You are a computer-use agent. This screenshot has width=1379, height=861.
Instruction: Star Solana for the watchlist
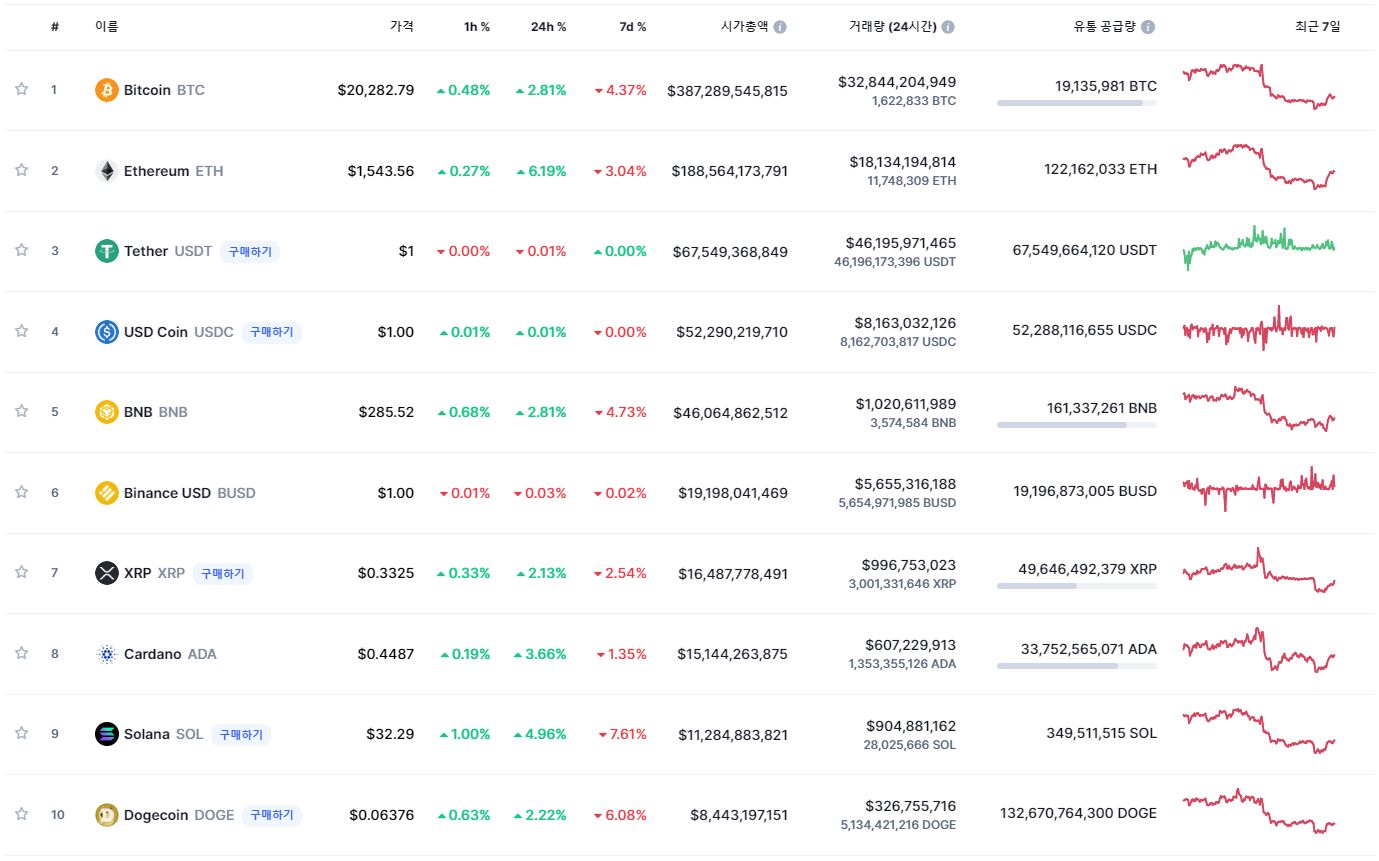tap(21, 733)
